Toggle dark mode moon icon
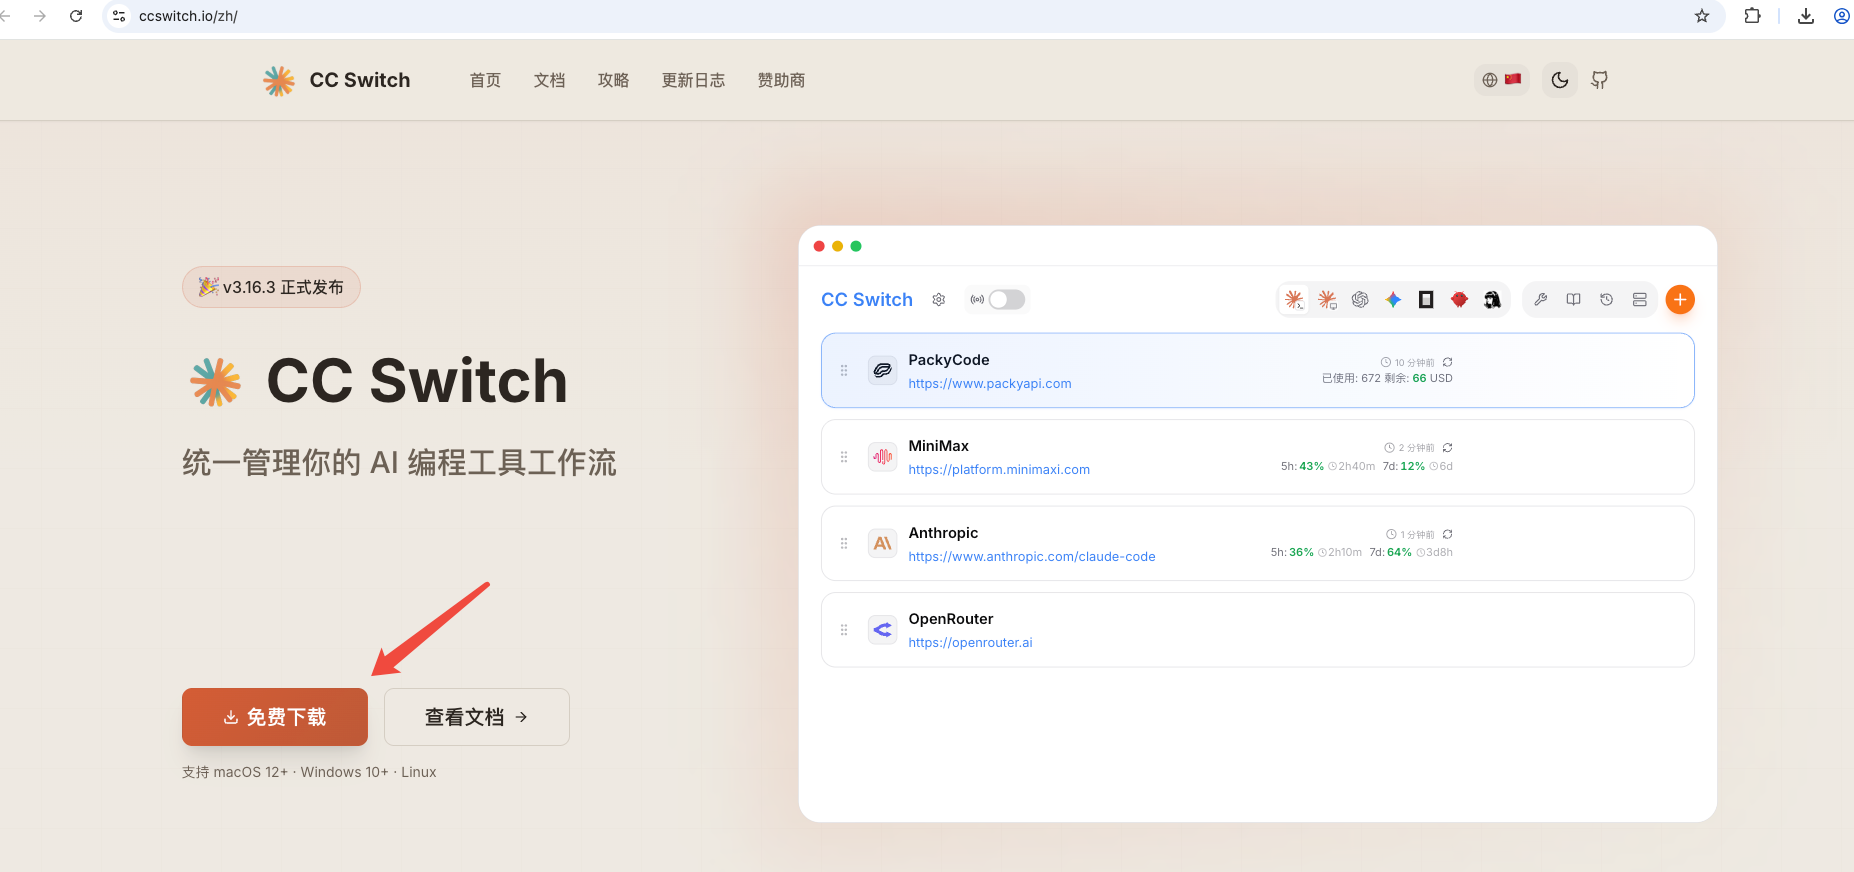 click(x=1559, y=80)
